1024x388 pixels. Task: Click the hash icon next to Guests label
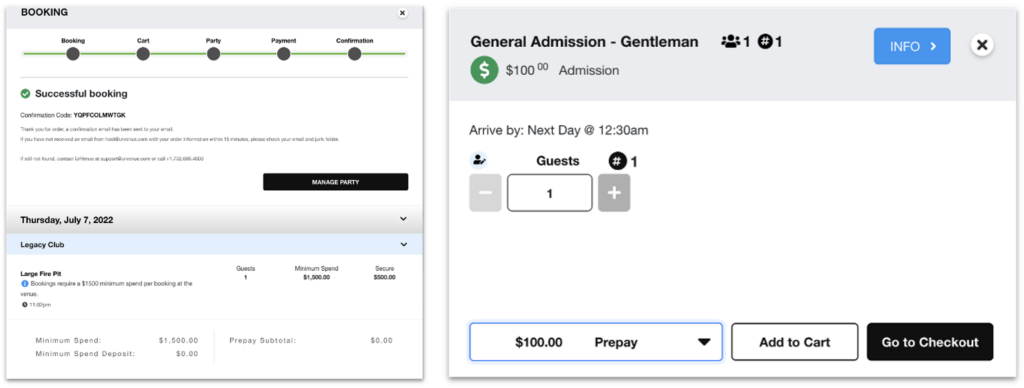(x=618, y=161)
